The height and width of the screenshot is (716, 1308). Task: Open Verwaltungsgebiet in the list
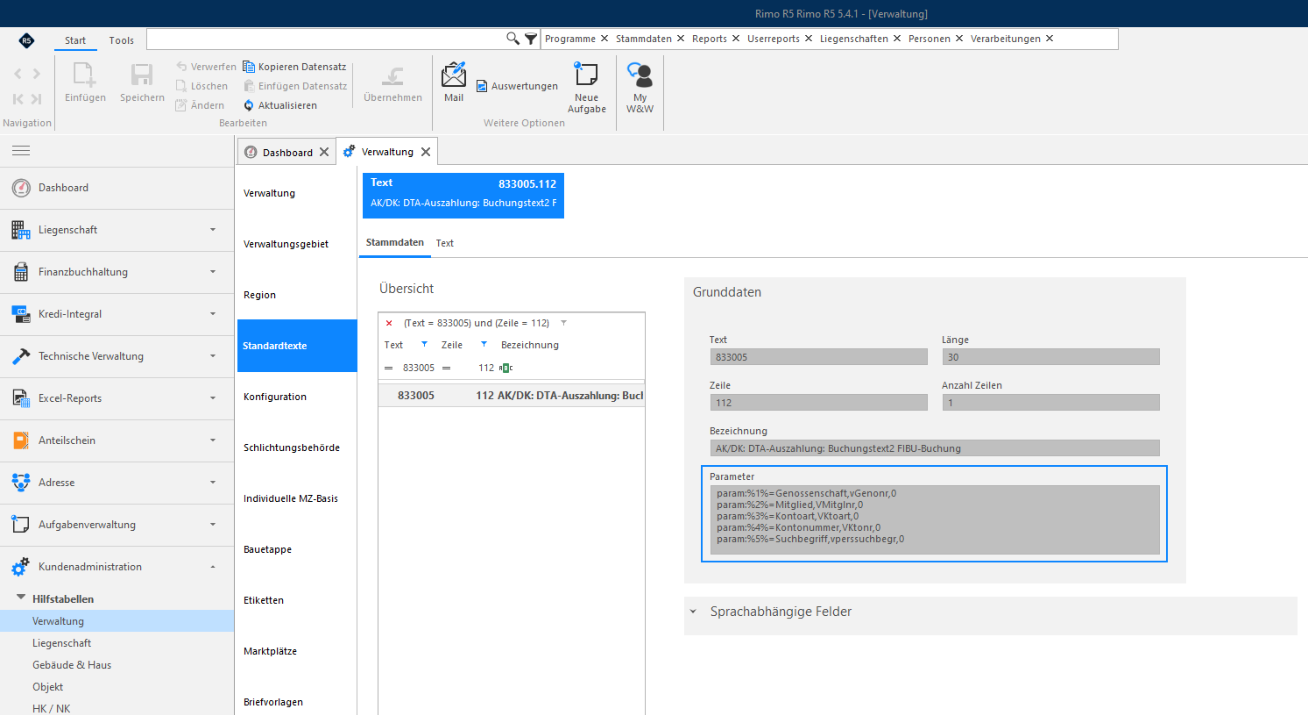(x=297, y=244)
